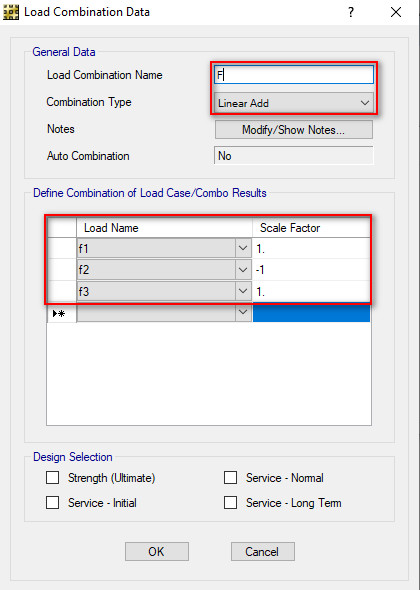Screen dimensions: 420x590
Task: Open the help question mark button
Action: (x=351, y=12)
